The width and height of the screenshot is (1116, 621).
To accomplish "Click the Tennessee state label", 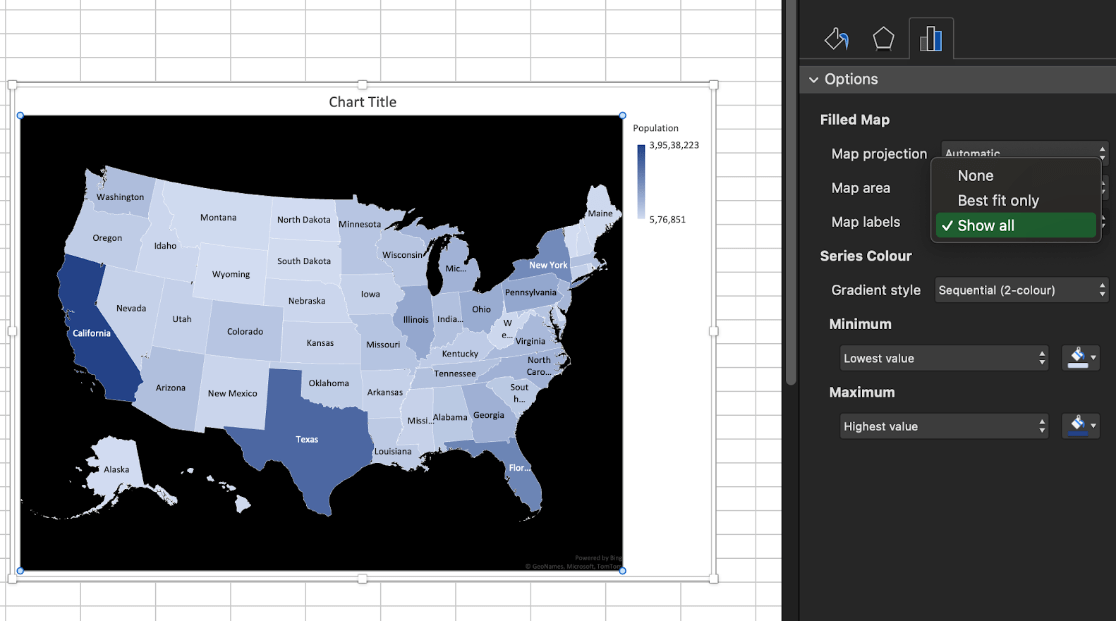I will pos(455,373).
